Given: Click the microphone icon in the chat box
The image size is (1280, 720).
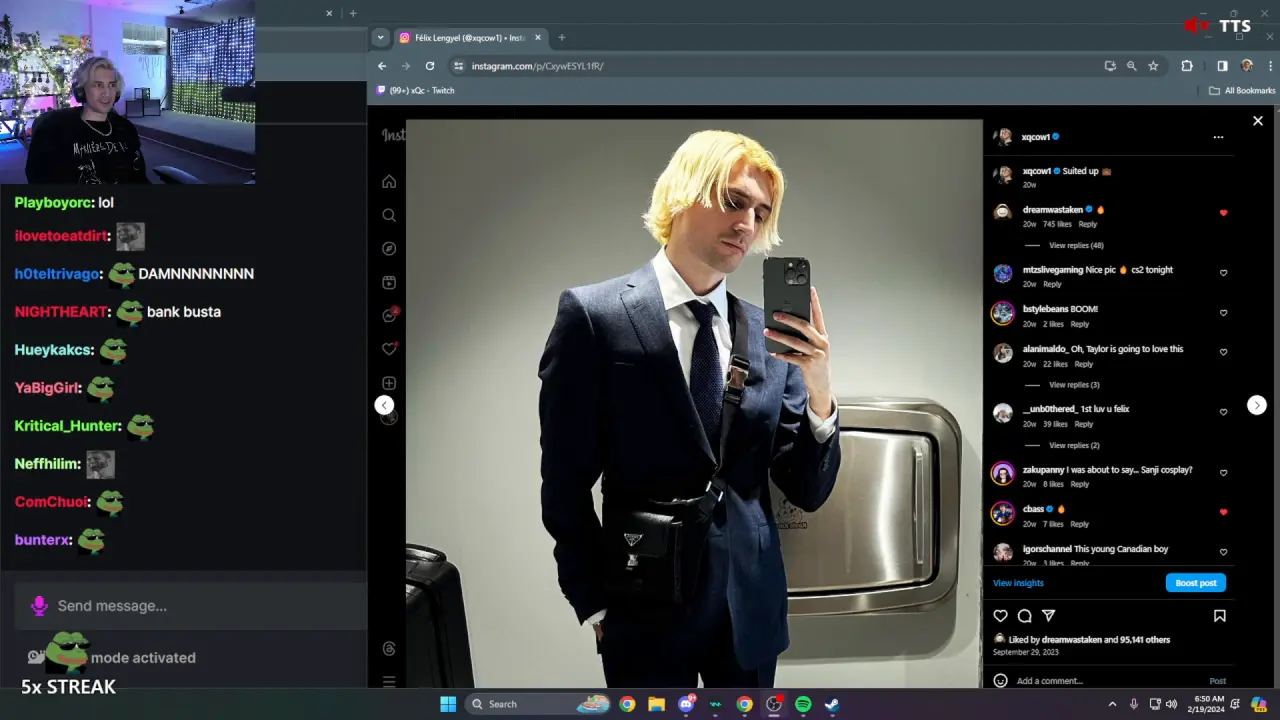Looking at the screenshot, I should pyautogui.click(x=39, y=606).
